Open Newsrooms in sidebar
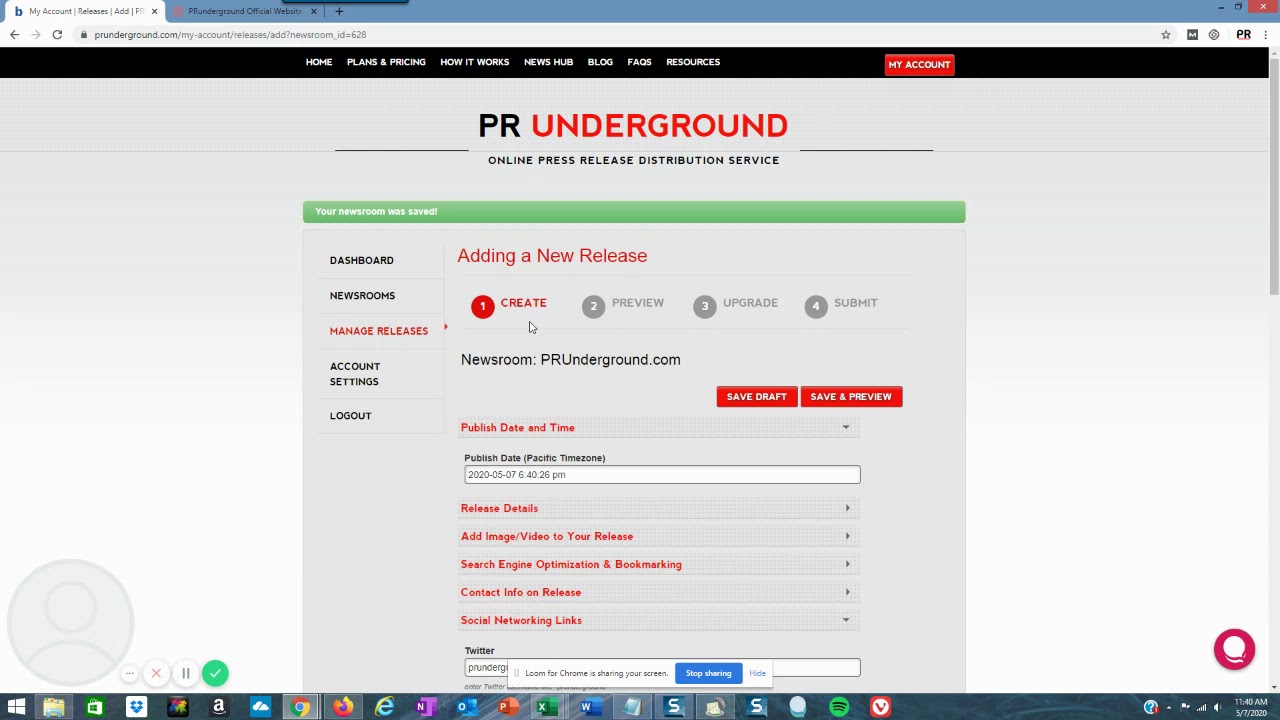This screenshot has height=720, width=1280. pyautogui.click(x=362, y=296)
